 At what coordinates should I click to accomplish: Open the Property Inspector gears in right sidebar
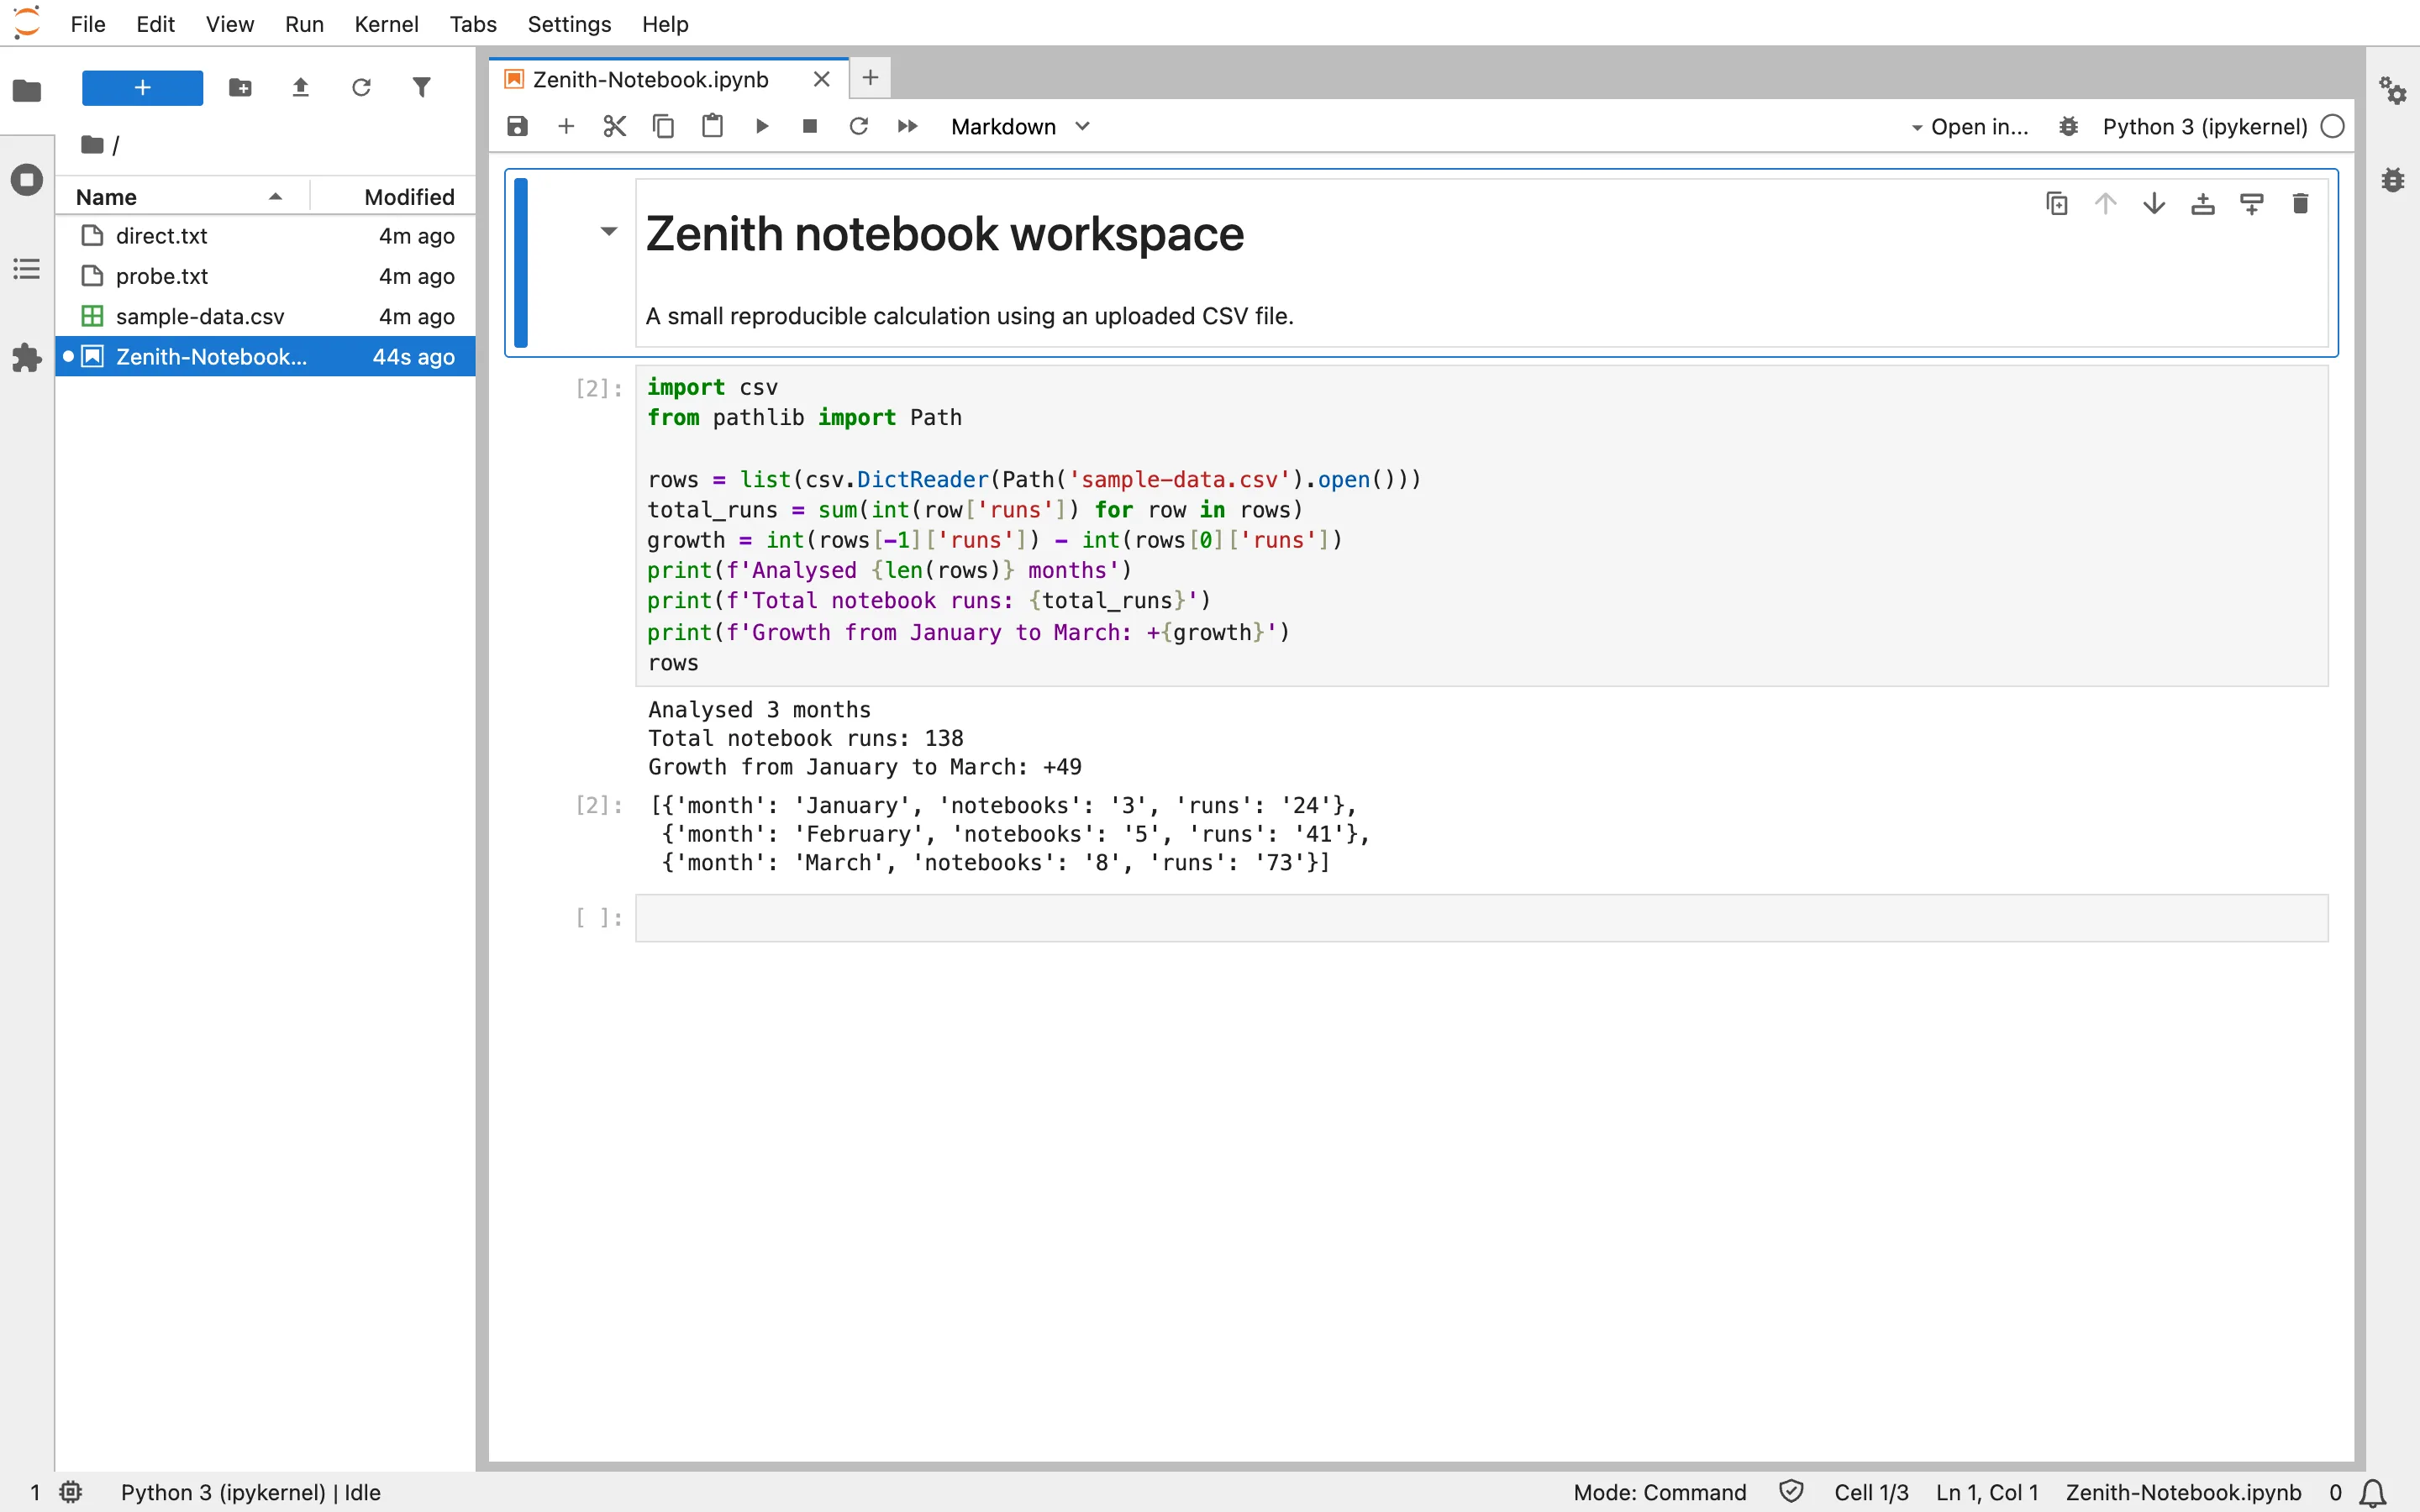click(2393, 91)
